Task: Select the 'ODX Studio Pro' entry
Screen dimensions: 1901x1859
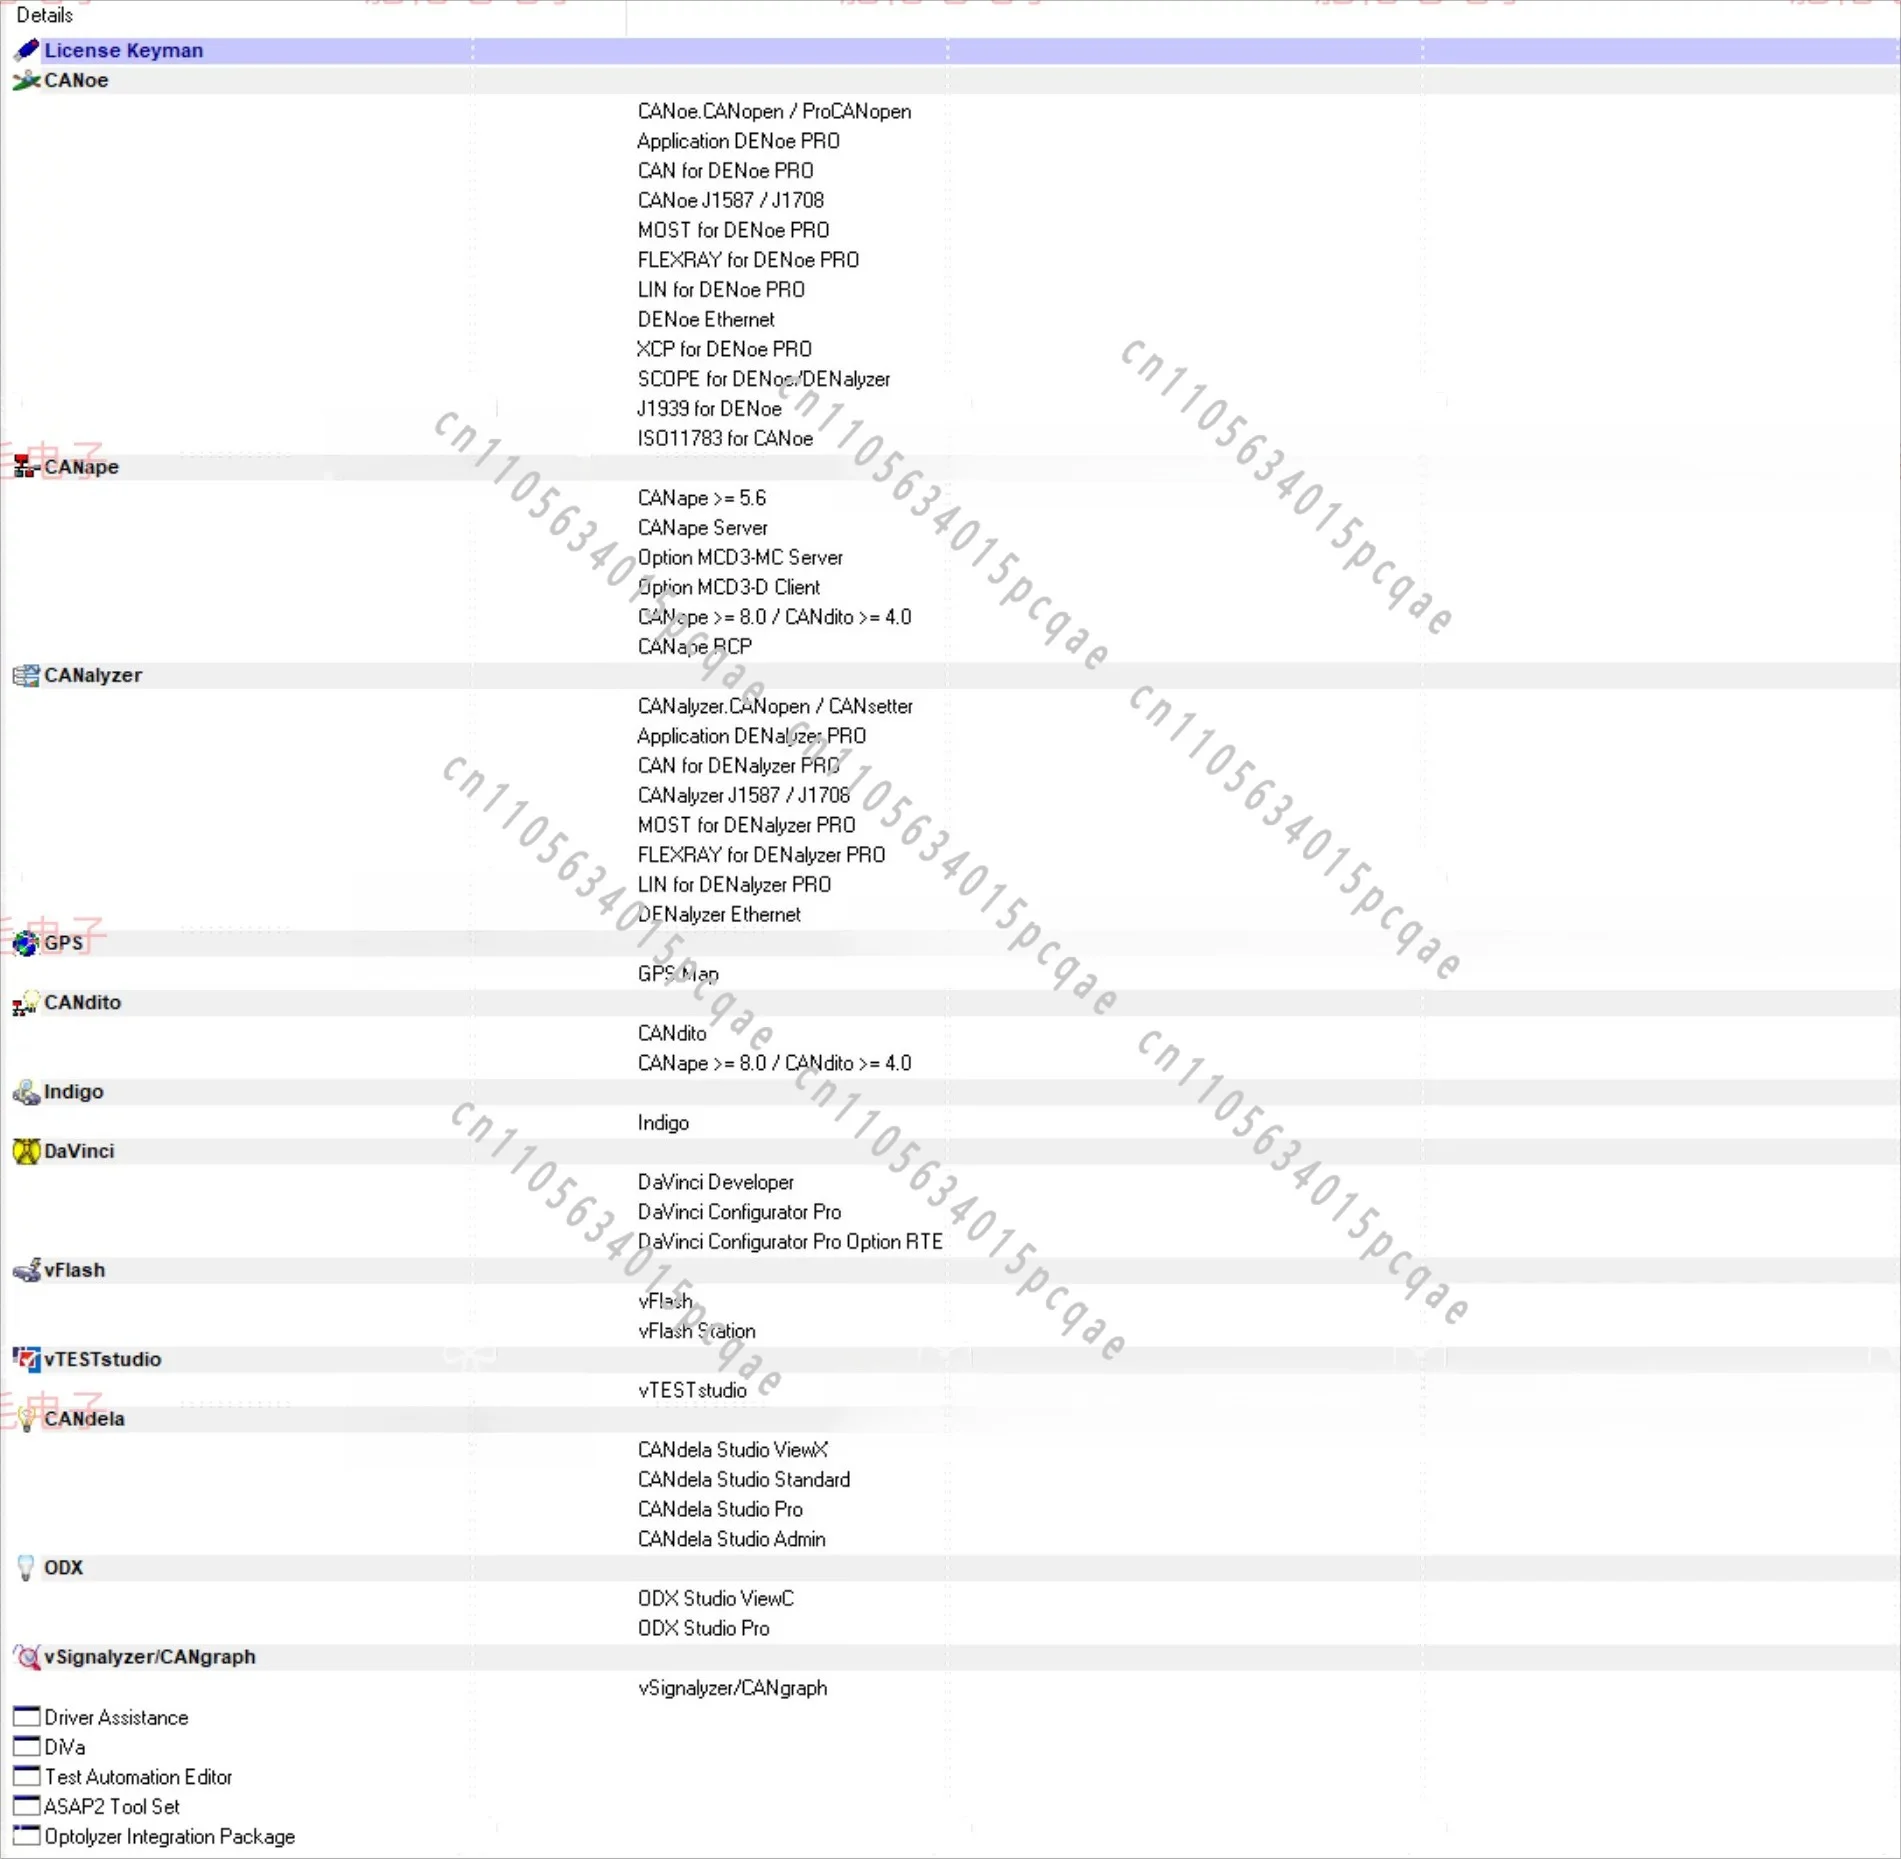Action: pos(703,1629)
